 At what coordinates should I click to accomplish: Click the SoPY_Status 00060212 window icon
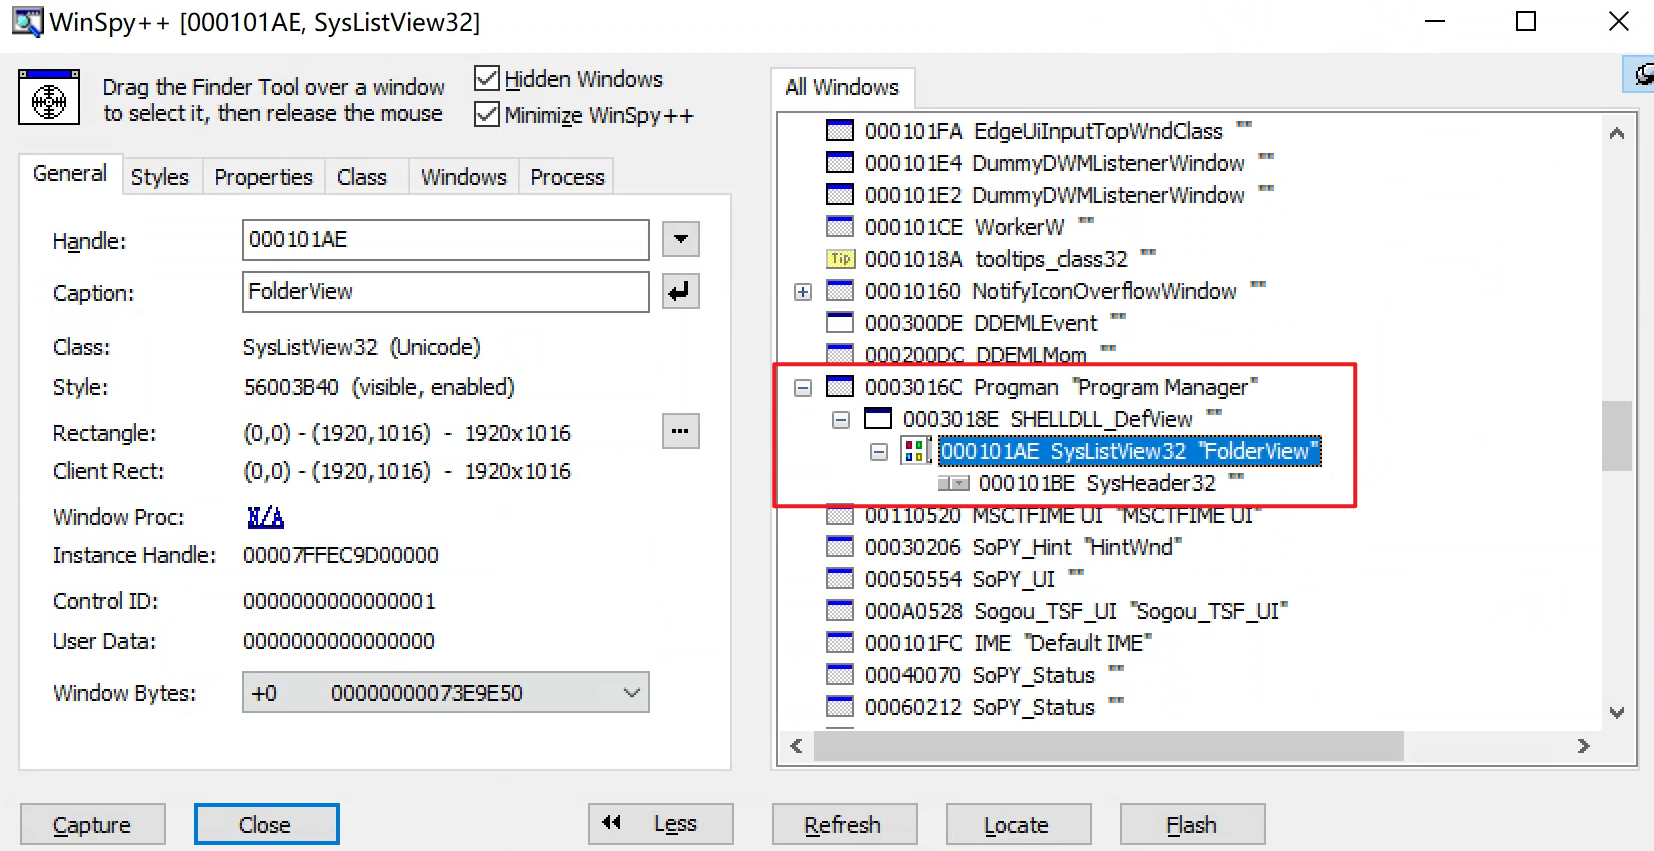click(840, 707)
